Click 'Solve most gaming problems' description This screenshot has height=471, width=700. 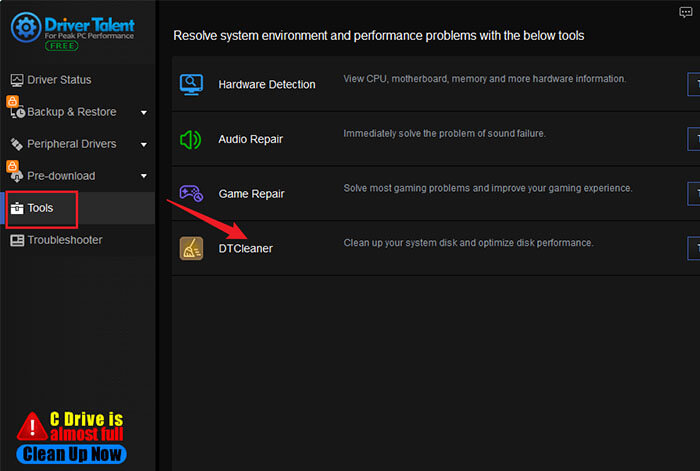tap(488, 188)
